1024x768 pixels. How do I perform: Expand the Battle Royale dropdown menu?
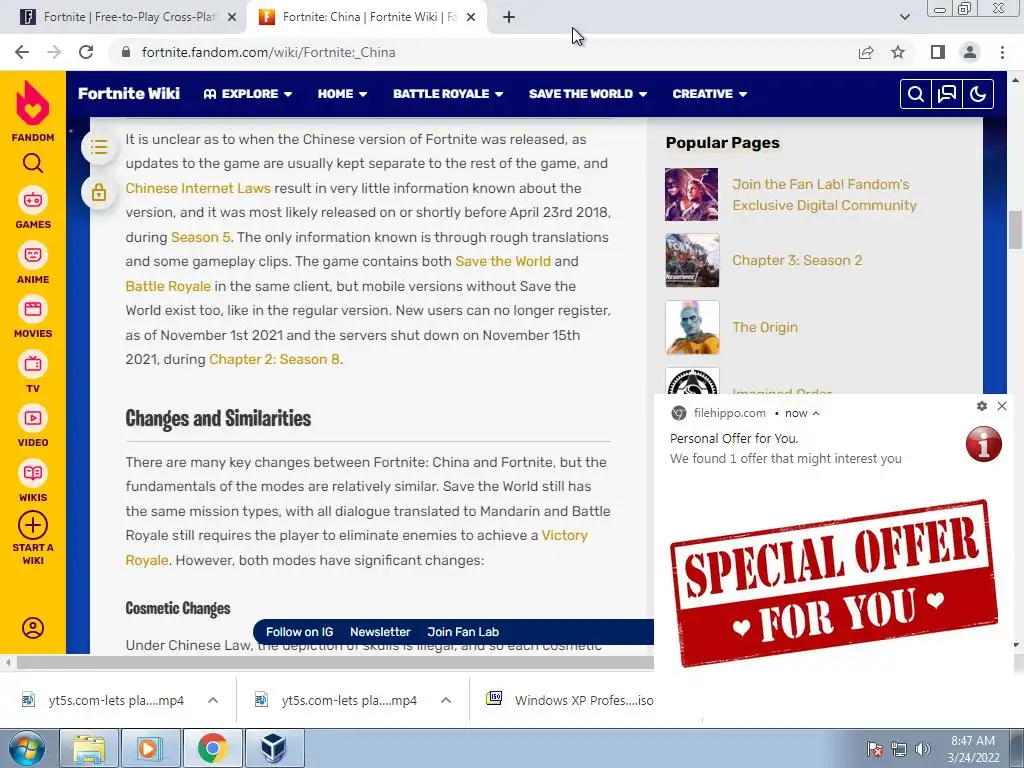(x=448, y=94)
